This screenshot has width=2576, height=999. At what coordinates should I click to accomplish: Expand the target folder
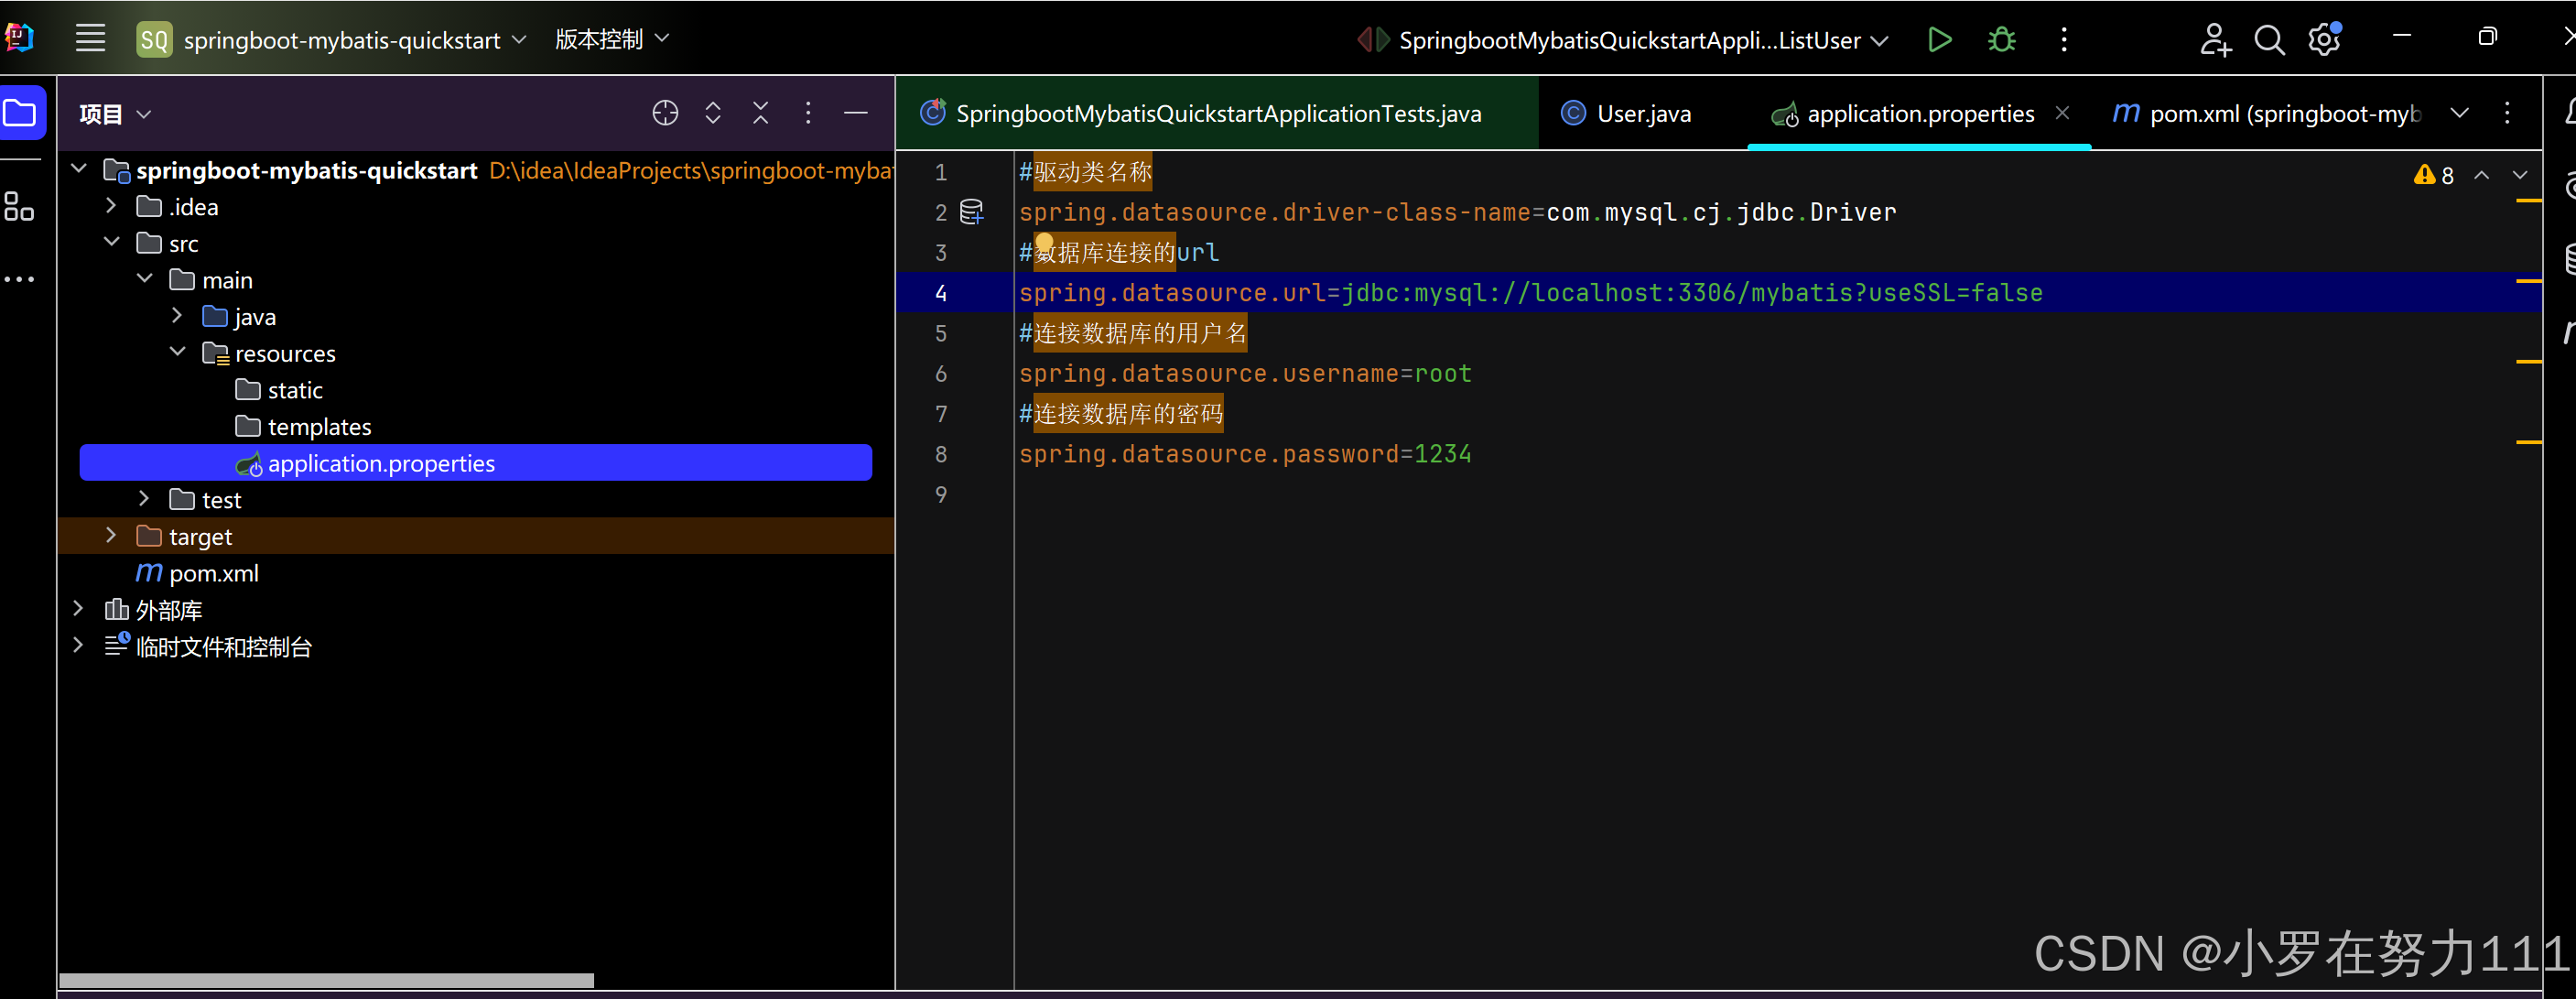[111, 536]
